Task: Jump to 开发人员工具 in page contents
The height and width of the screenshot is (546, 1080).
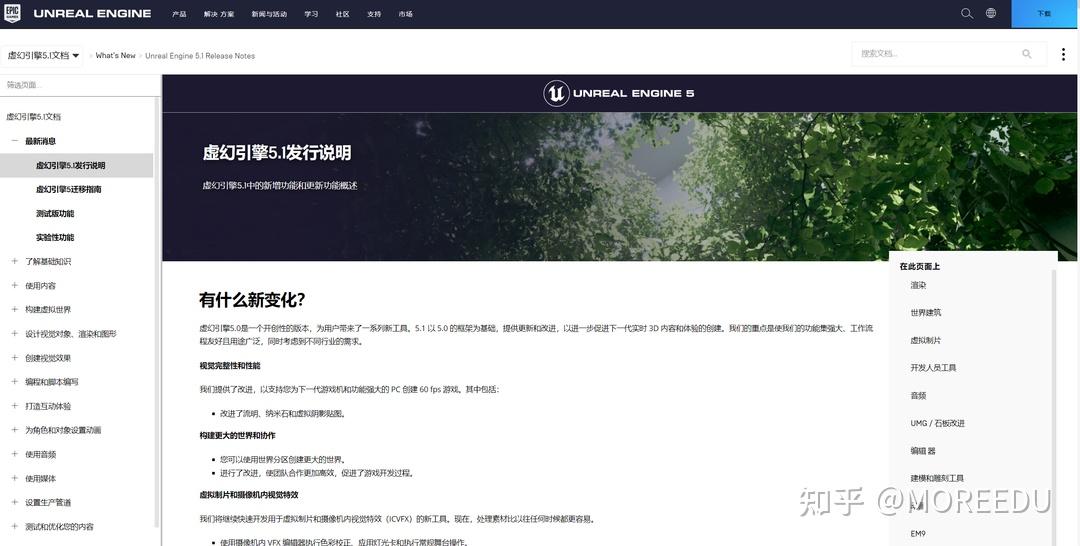Action: pyautogui.click(x=933, y=368)
